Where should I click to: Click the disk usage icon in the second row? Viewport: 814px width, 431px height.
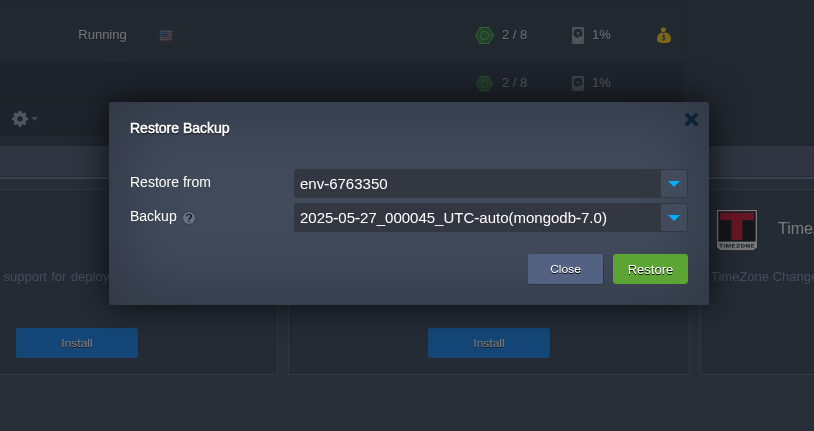coord(577,83)
